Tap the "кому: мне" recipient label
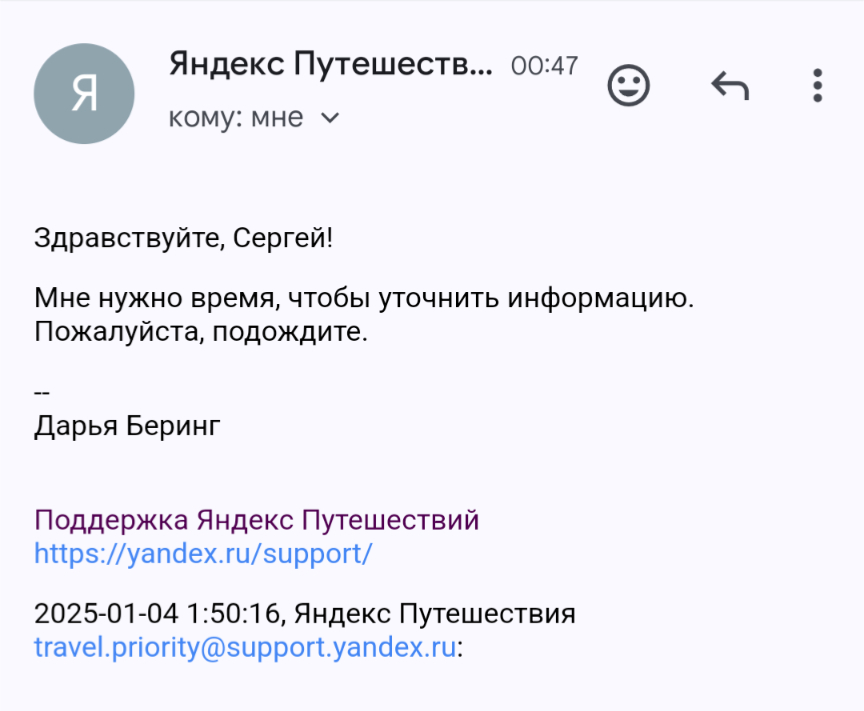This screenshot has width=864, height=711. coord(235,118)
